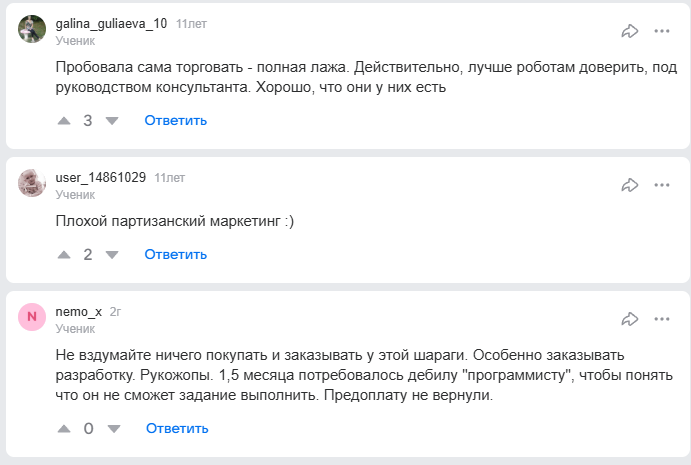Open more options for nemo_x's comment

click(x=662, y=319)
